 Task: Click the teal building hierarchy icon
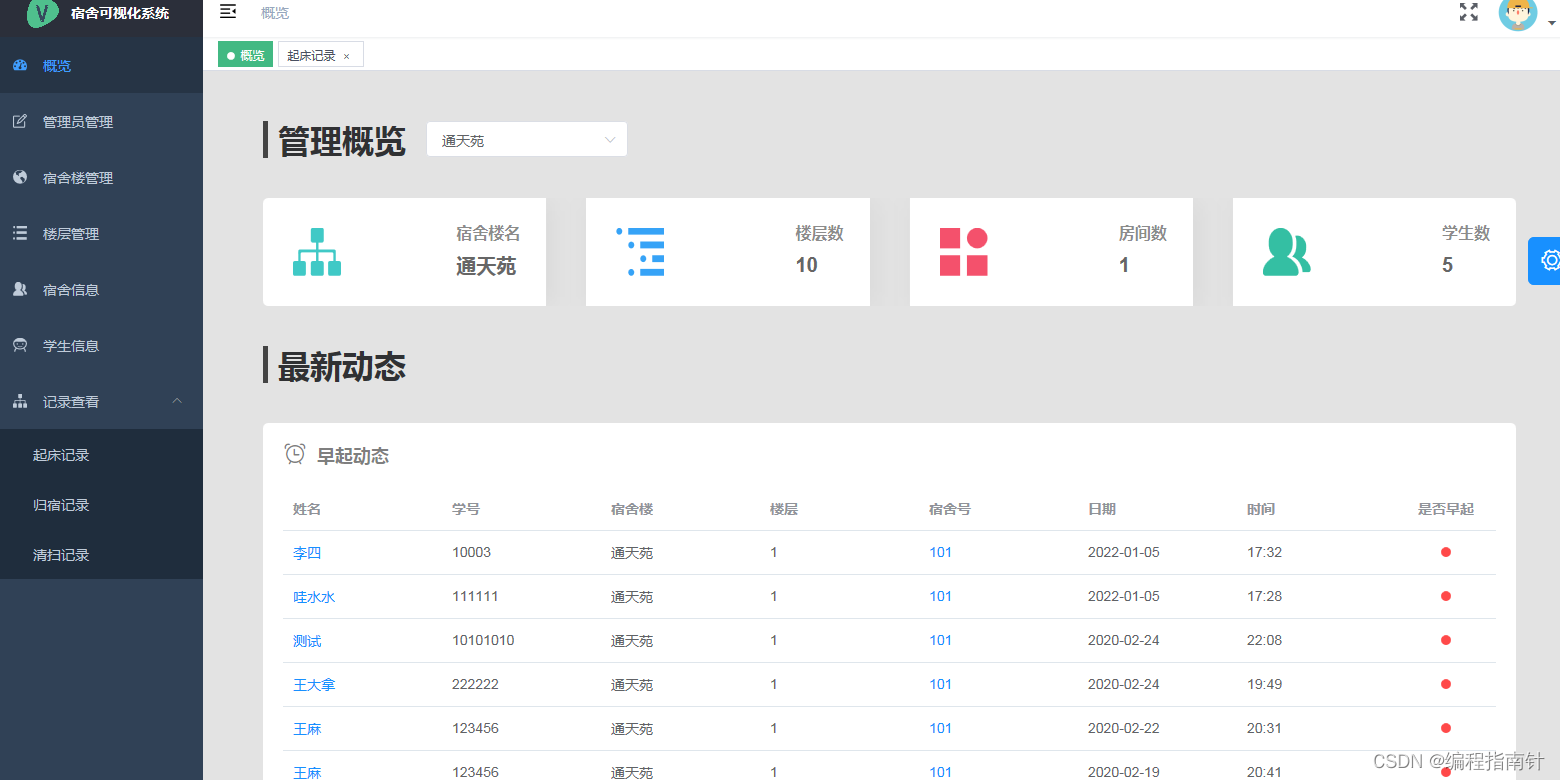[317, 252]
